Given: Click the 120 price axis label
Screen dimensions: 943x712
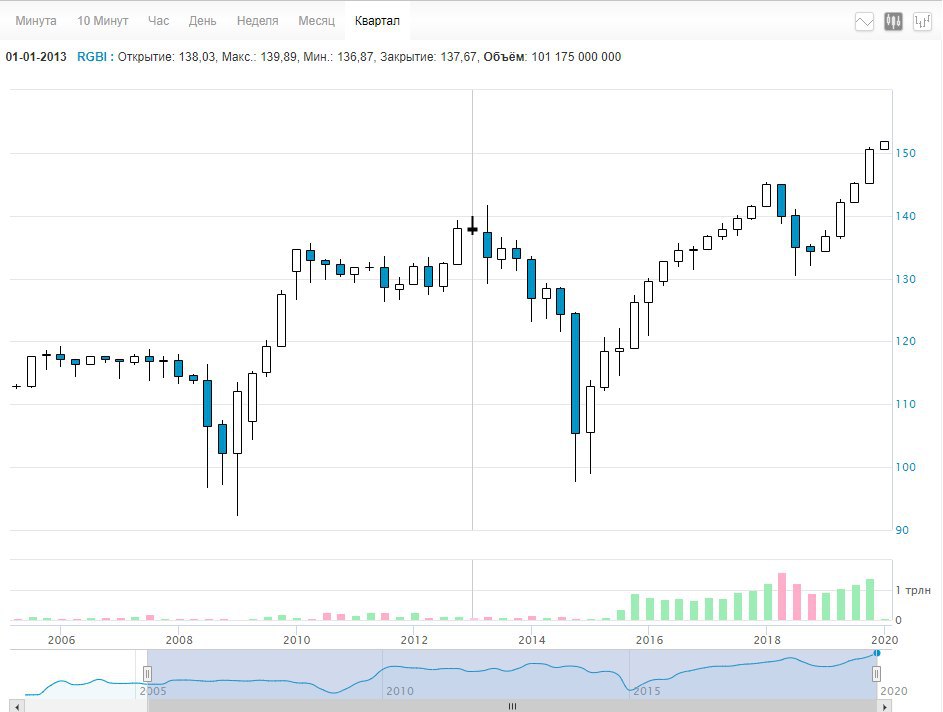Looking at the screenshot, I should click(x=906, y=341).
